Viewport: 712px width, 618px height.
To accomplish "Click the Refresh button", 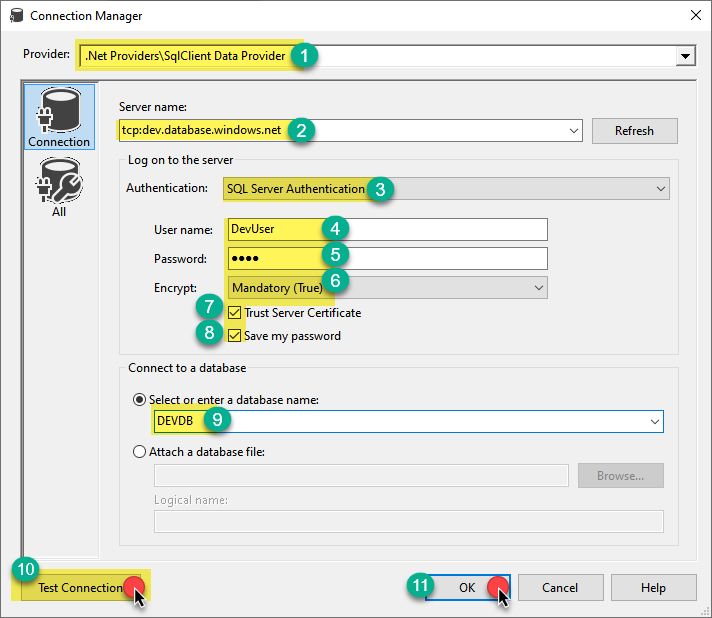I will coord(634,131).
